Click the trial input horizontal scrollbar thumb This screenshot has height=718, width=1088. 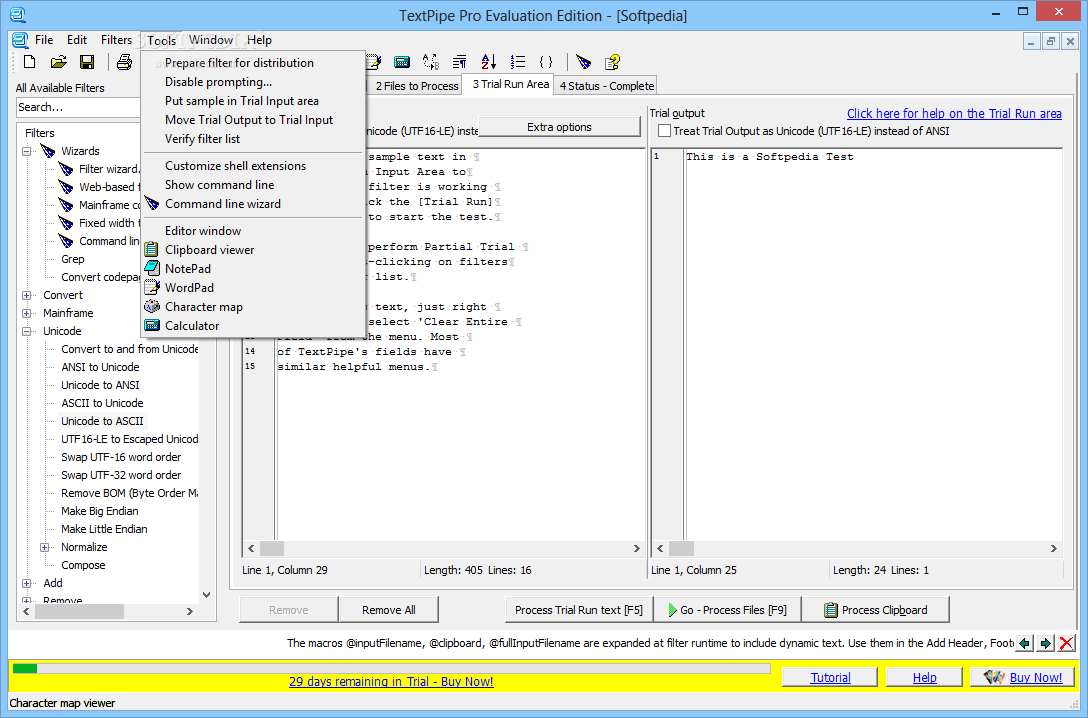(x=271, y=549)
